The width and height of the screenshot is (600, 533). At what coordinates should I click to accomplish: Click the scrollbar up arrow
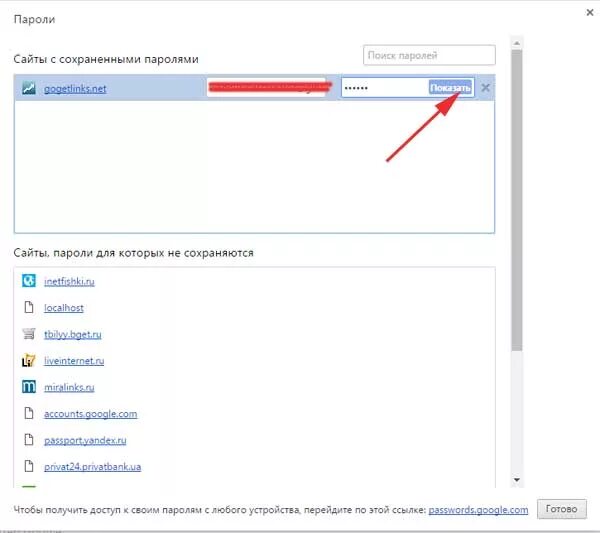point(517,43)
